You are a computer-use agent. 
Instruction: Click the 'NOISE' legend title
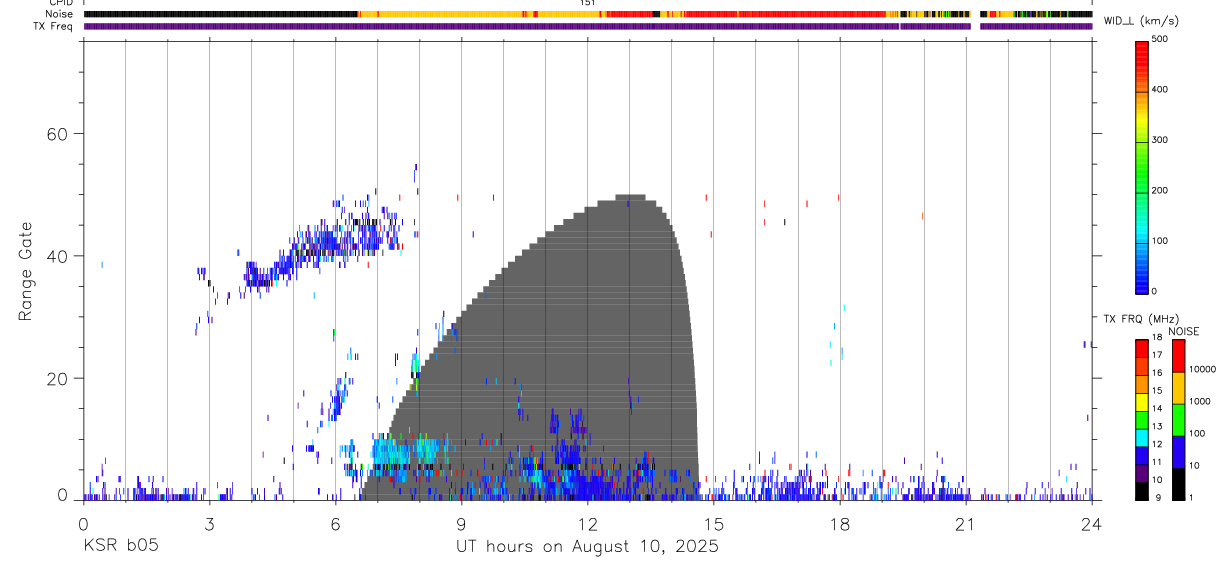pos(1183,331)
